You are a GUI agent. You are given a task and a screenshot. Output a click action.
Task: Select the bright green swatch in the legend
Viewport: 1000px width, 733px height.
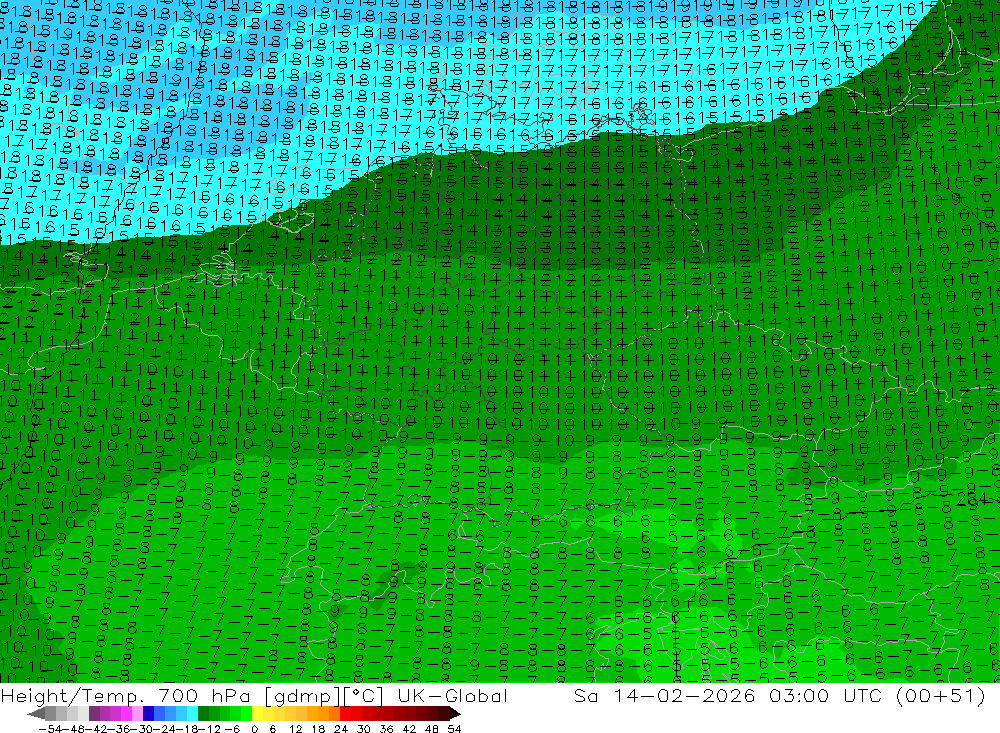point(246,713)
